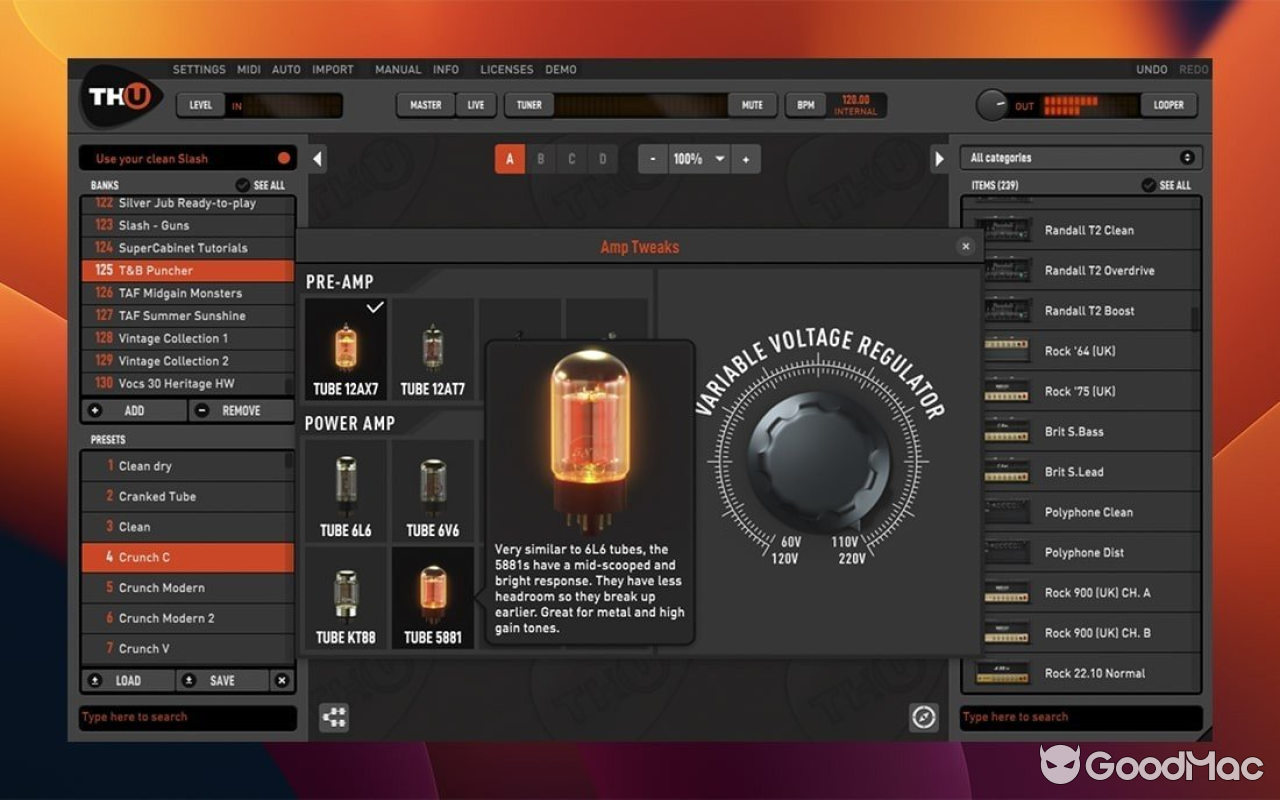Open the zoom percentage dropdown
Image resolution: width=1280 pixels, height=800 pixels.
[x=699, y=158]
